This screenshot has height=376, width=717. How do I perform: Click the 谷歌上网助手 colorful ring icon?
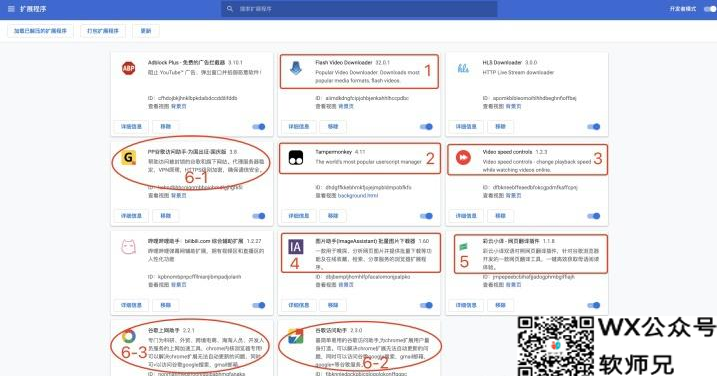click(x=128, y=336)
